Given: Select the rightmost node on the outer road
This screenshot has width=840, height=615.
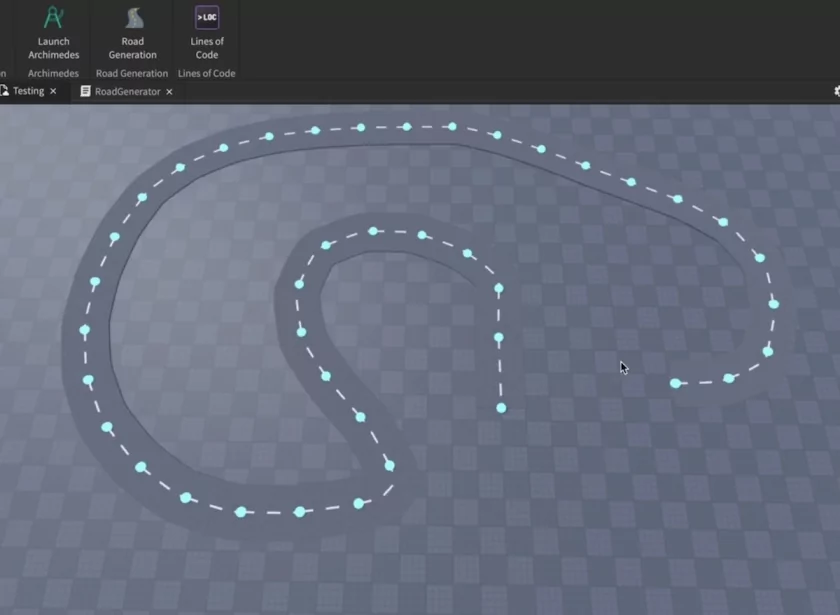Looking at the screenshot, I should click(x=773, y=303).
